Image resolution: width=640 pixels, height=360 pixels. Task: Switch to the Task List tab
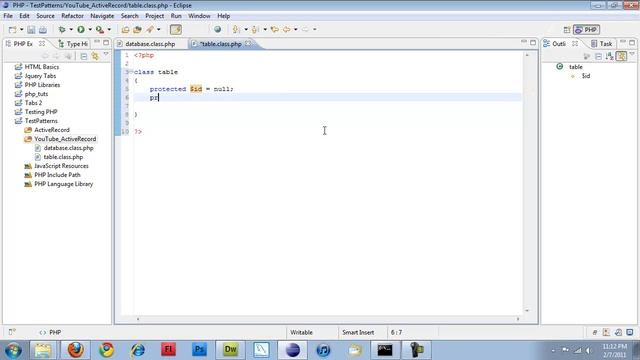pos(602,44)
